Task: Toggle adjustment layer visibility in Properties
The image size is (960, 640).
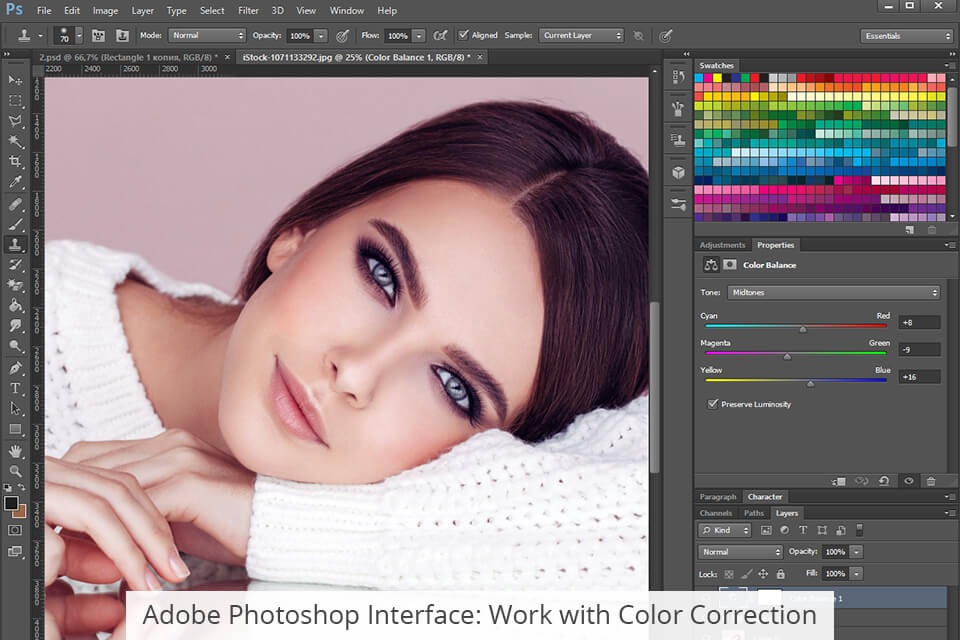Action: (x=909, y=481)
